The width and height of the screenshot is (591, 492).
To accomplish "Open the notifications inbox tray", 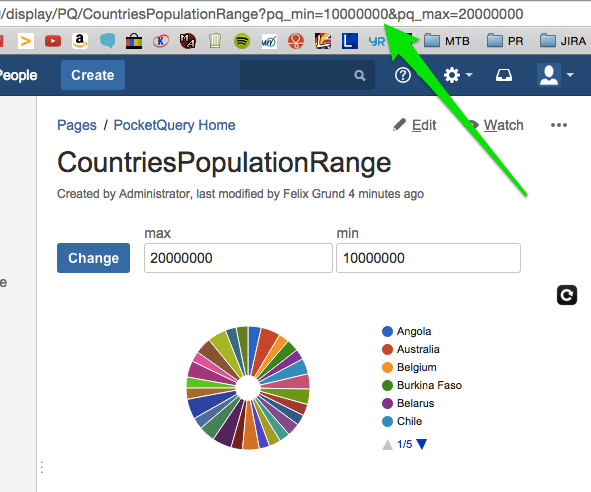I will 504,75.
